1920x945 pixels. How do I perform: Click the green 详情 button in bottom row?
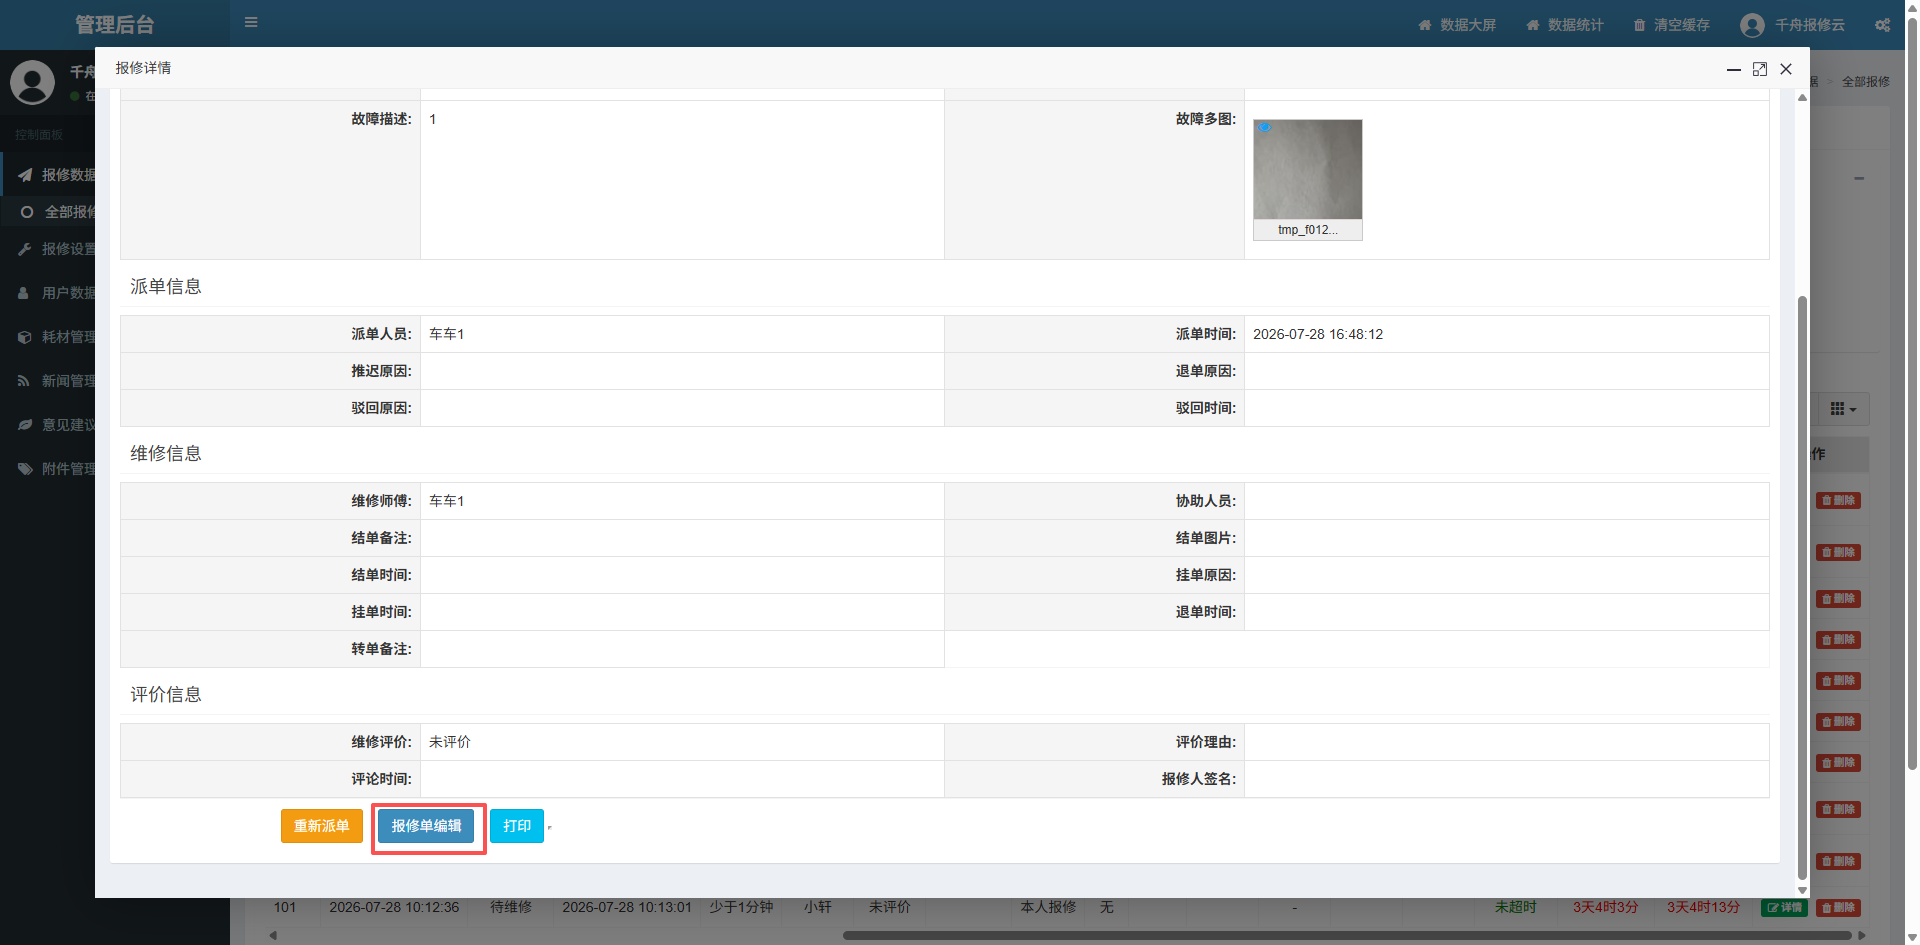click(x=1784, y=908)
